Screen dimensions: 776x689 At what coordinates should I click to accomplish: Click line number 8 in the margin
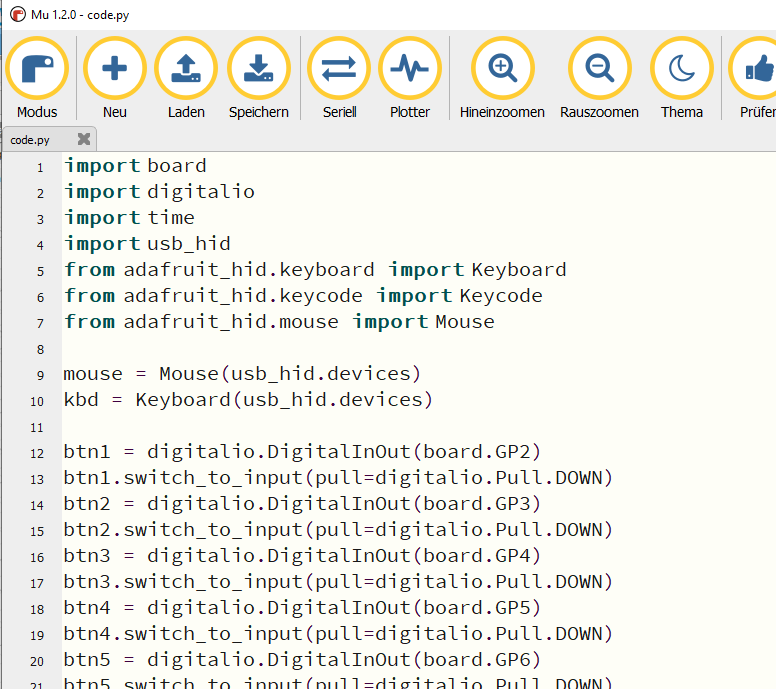(x=40, y=349)
